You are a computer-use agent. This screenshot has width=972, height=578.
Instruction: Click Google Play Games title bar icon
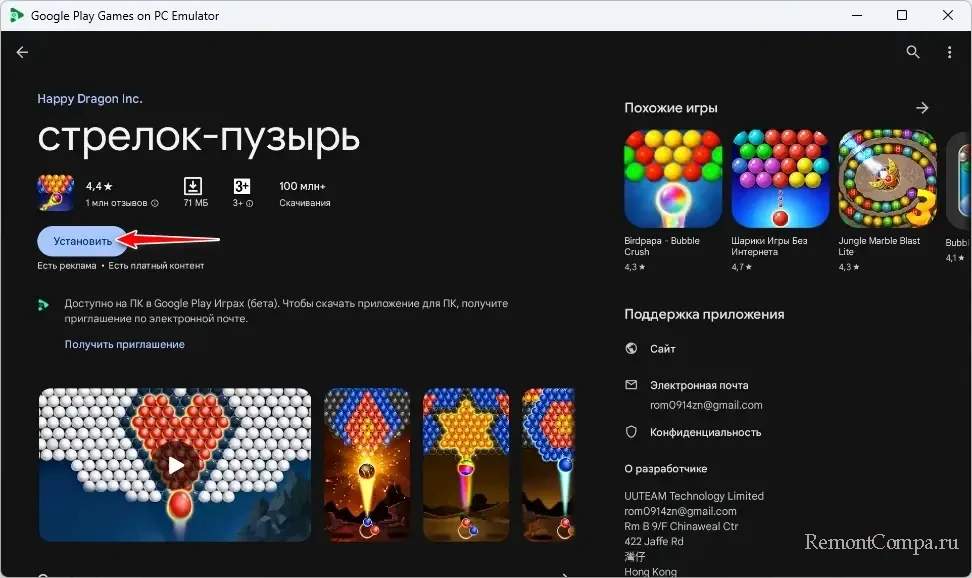[x=17, y=15]
